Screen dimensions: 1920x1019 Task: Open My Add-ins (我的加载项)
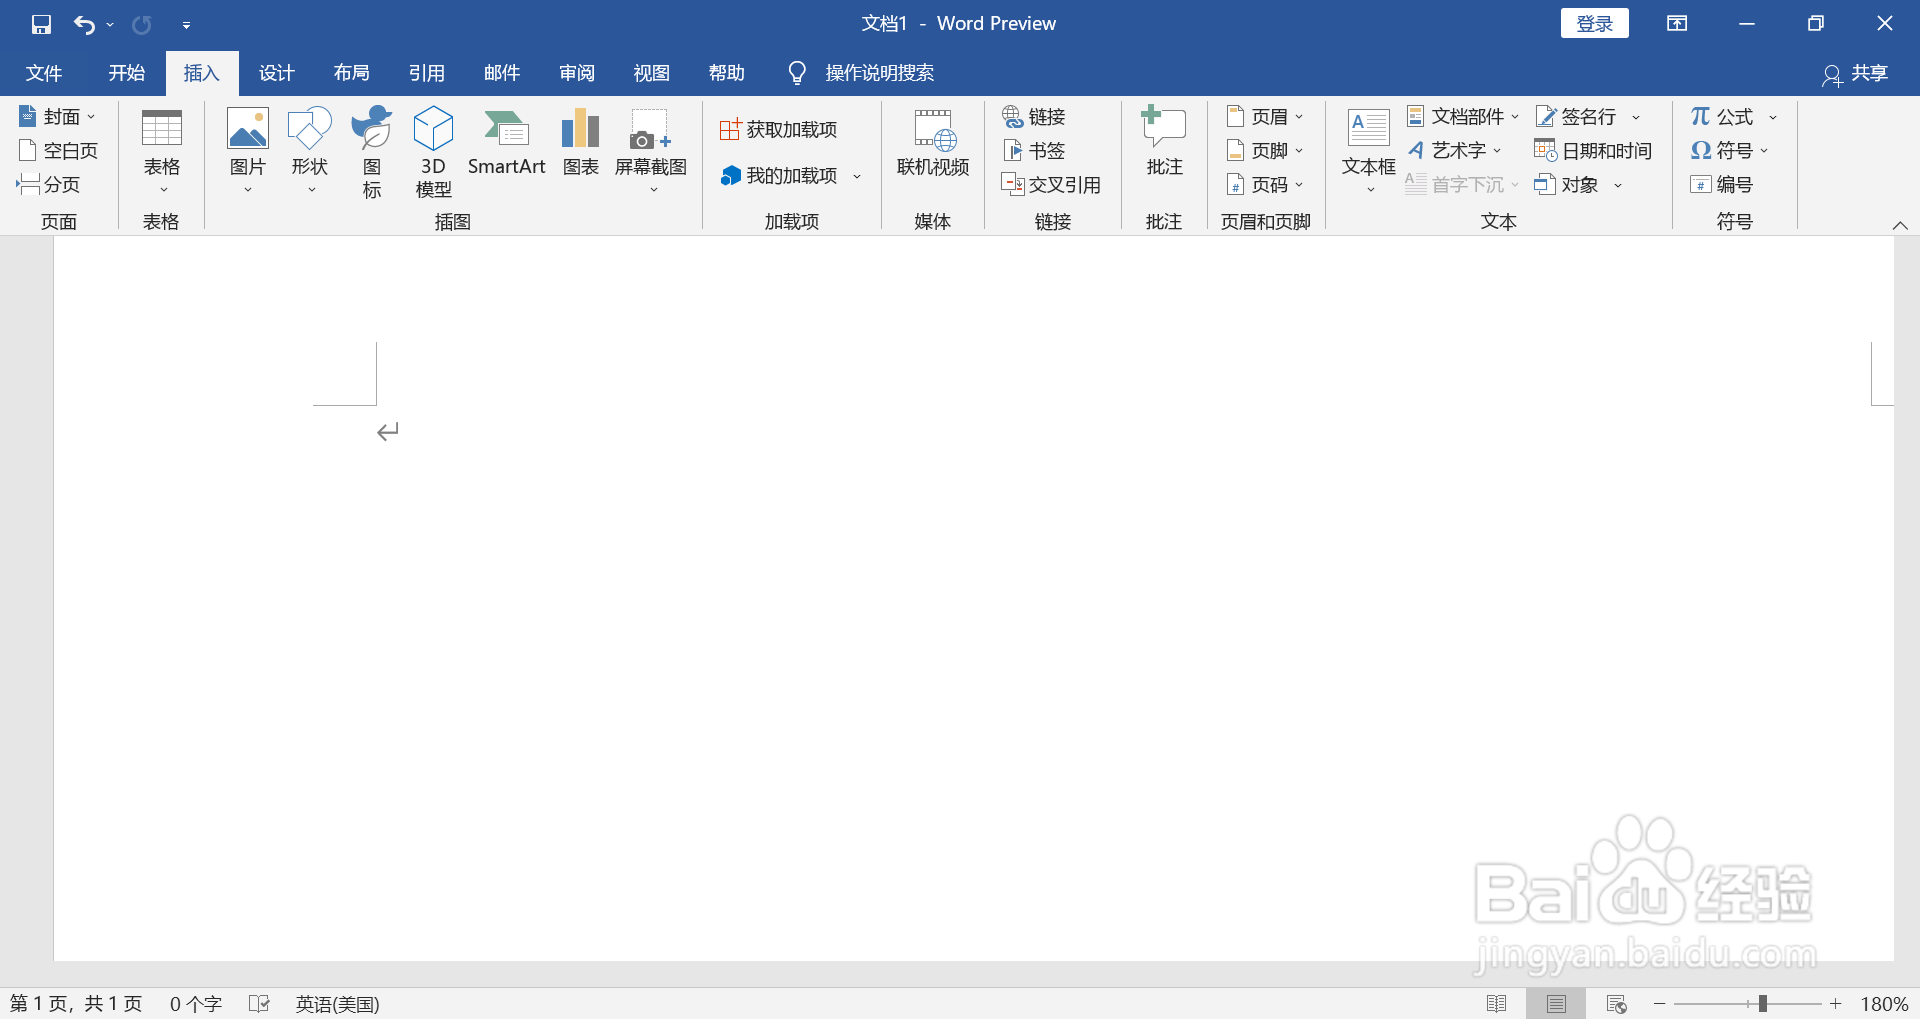tap(779, 176)
